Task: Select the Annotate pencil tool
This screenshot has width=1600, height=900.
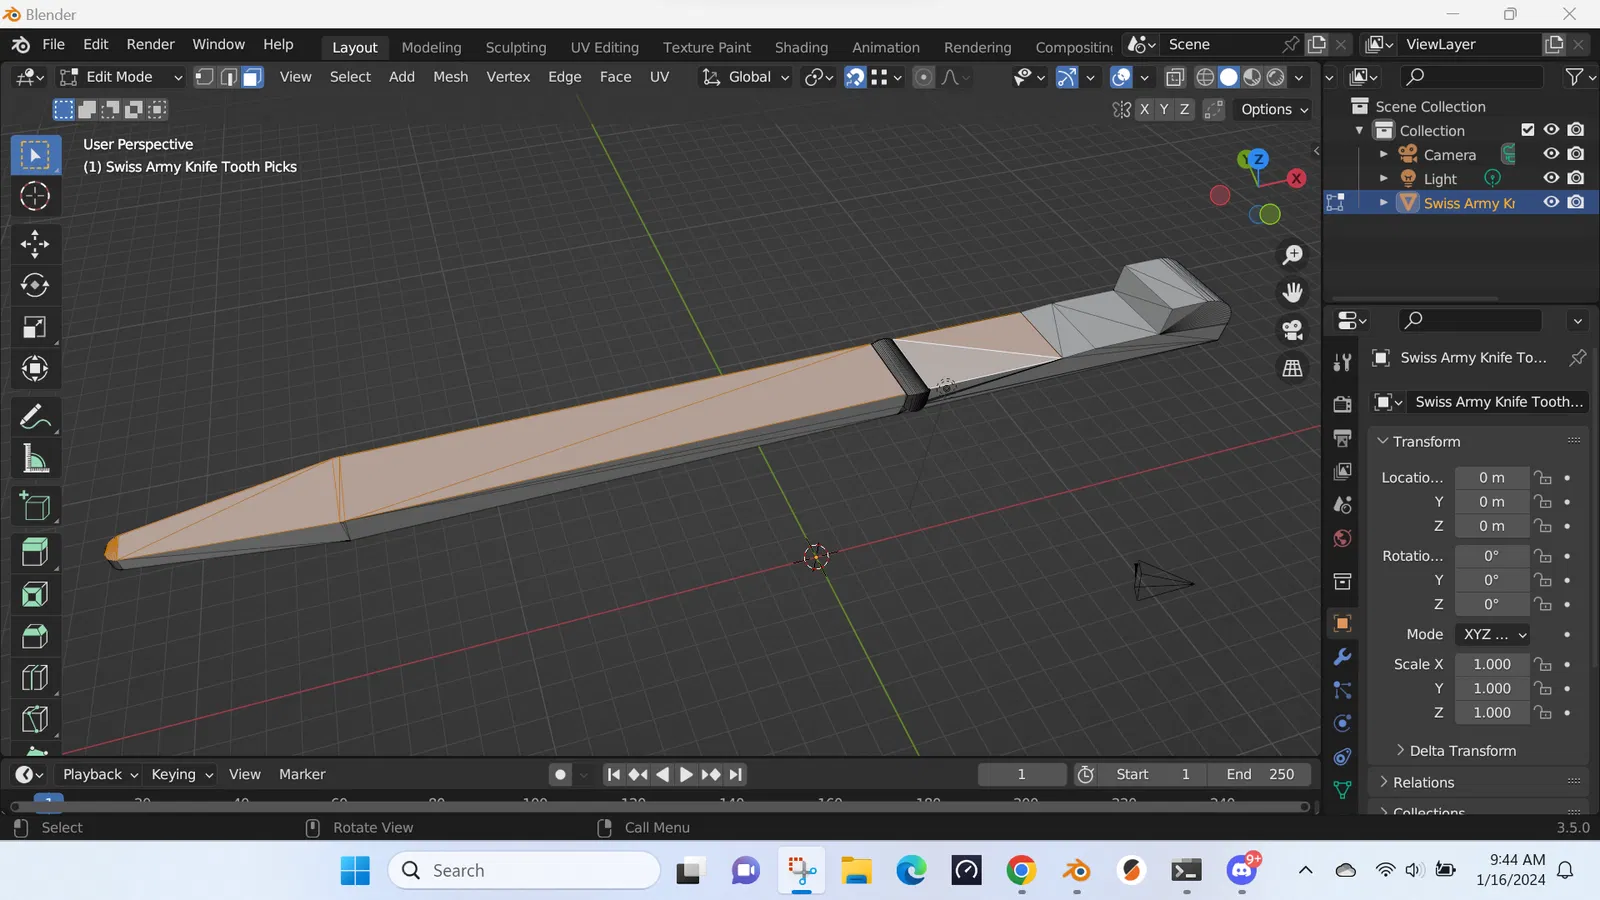Action: [x=35, y=417]
